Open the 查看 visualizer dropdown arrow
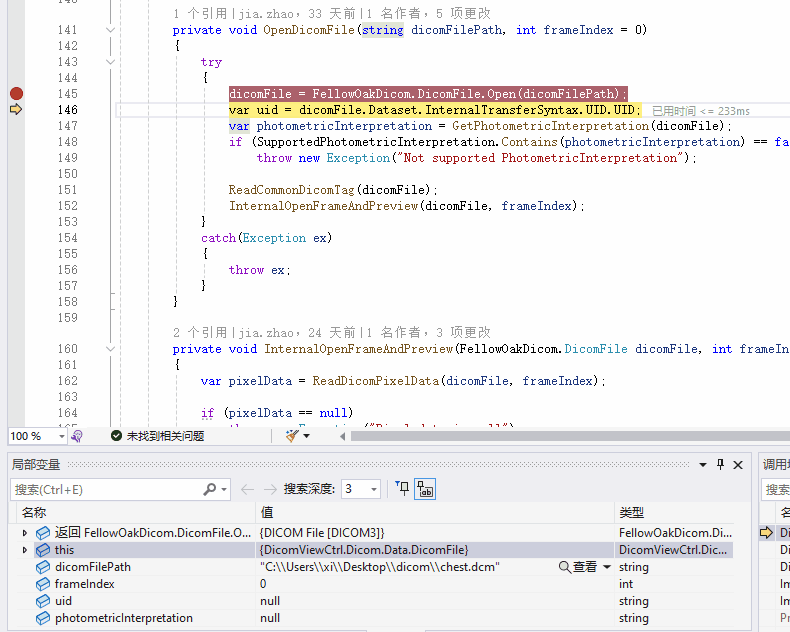Screen dimensions: 790x632 click(x=607, y=567)
